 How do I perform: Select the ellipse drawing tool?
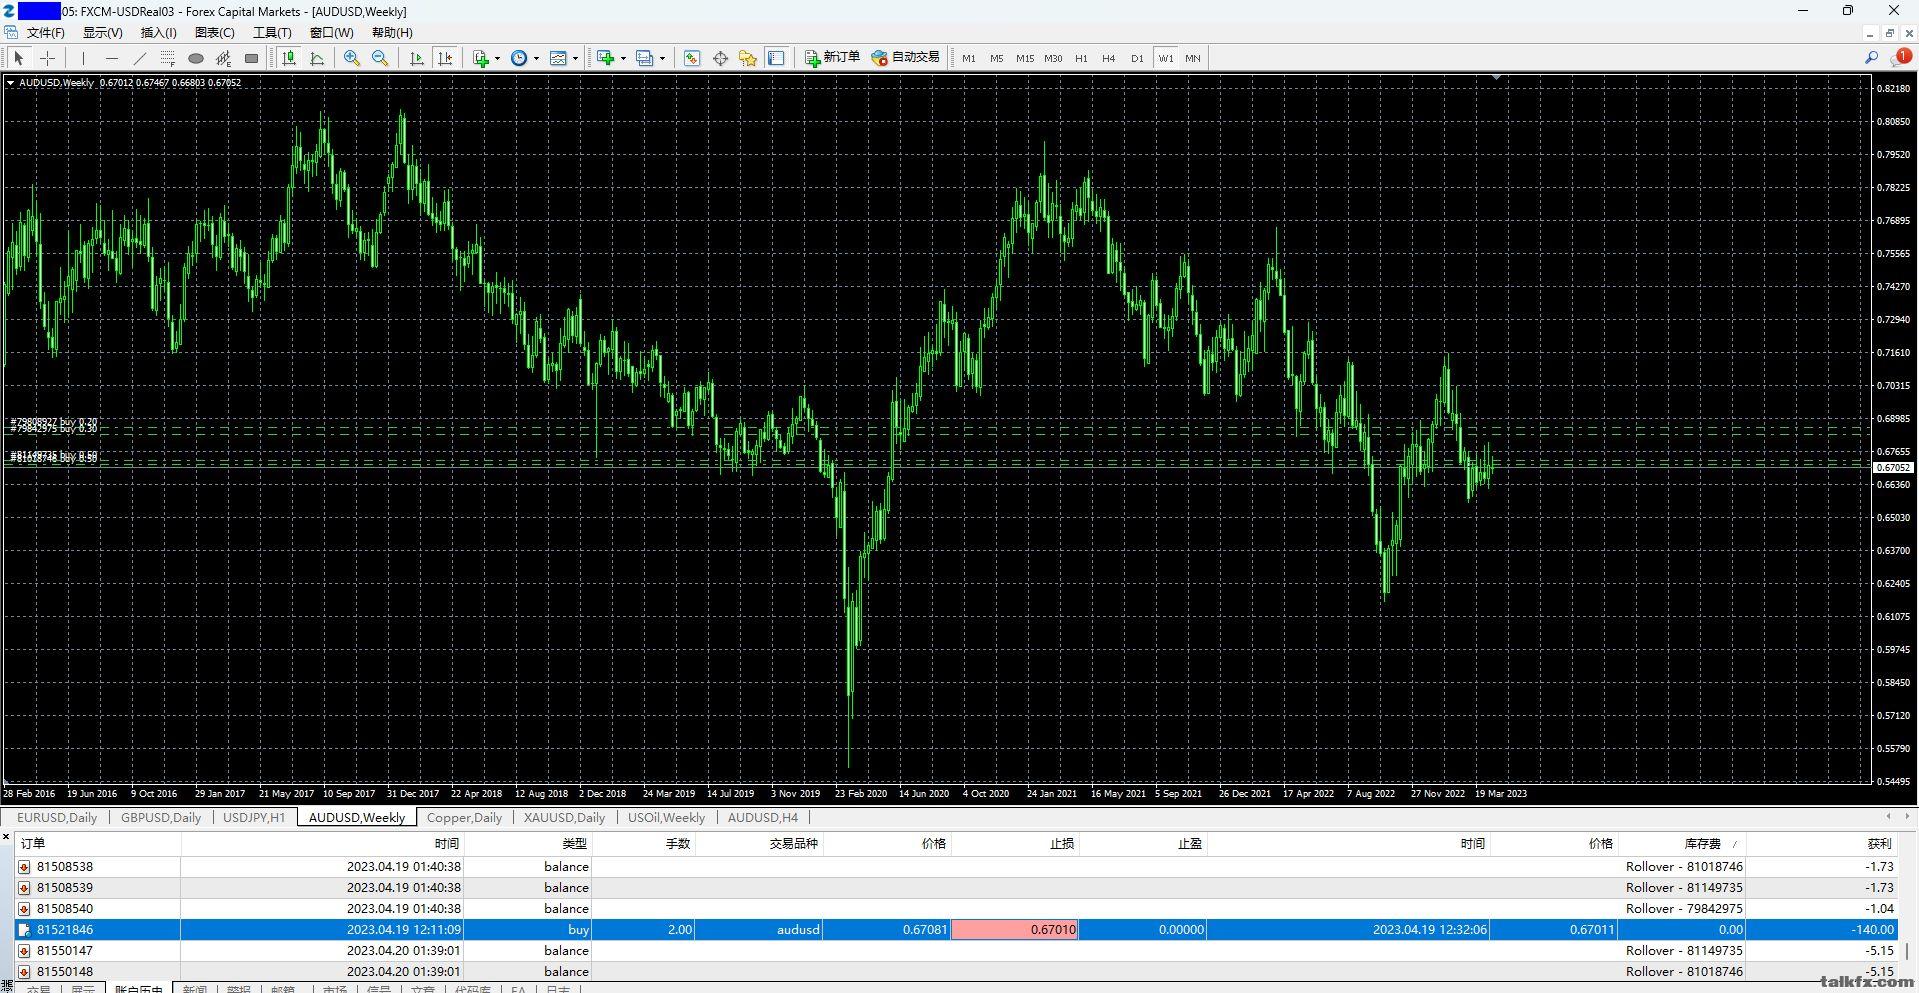196,58
